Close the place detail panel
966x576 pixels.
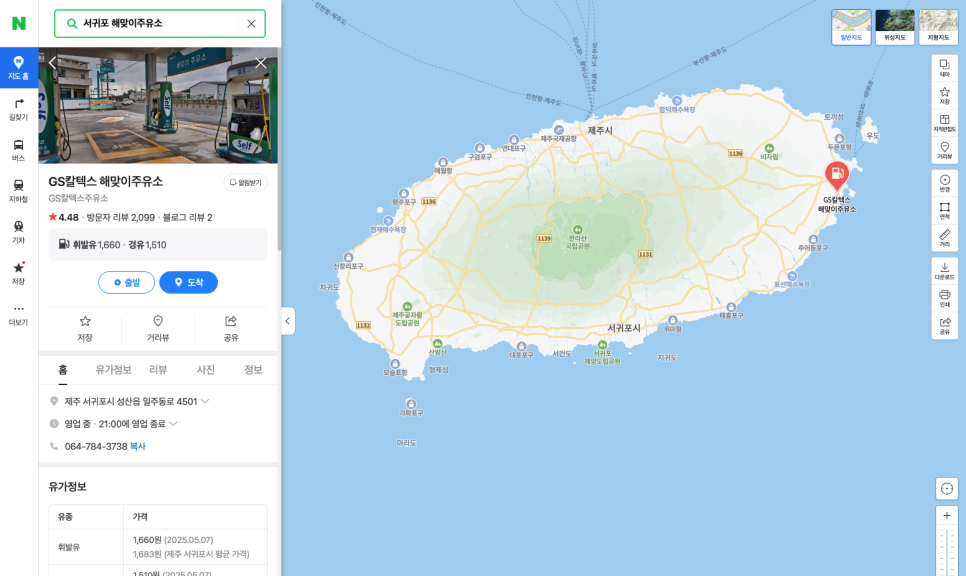coord(261,62)
